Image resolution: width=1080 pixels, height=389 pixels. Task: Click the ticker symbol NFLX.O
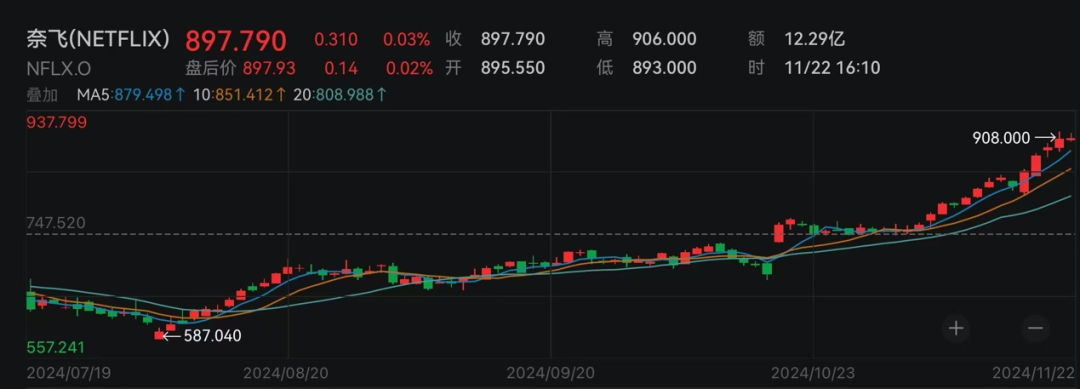[59, 68]
